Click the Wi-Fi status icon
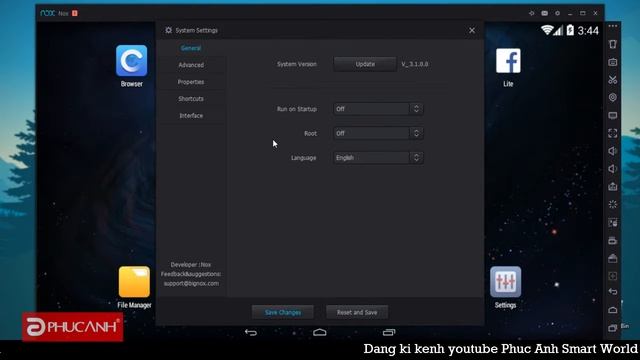The image size is (640, 360). click(547, 30)
